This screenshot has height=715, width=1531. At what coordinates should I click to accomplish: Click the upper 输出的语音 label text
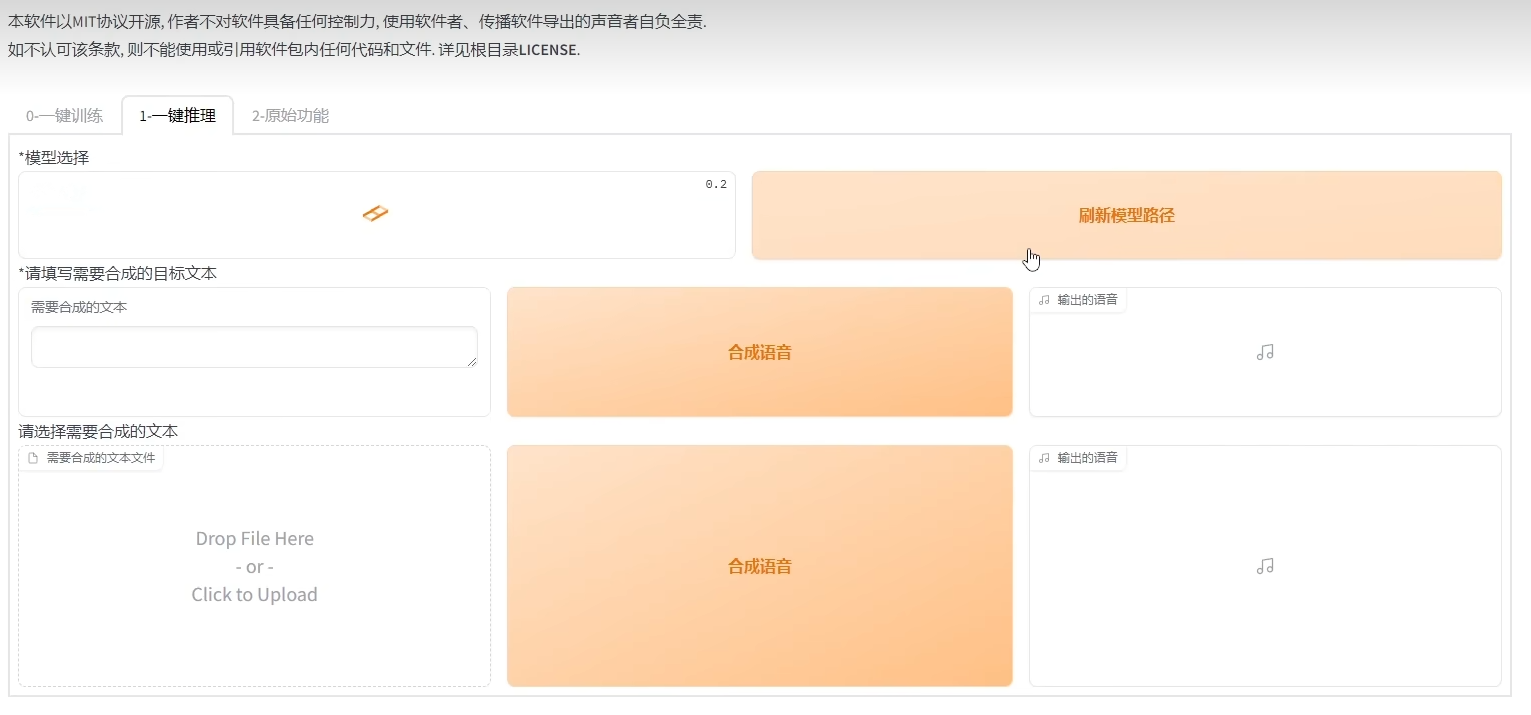point(1087,300)
